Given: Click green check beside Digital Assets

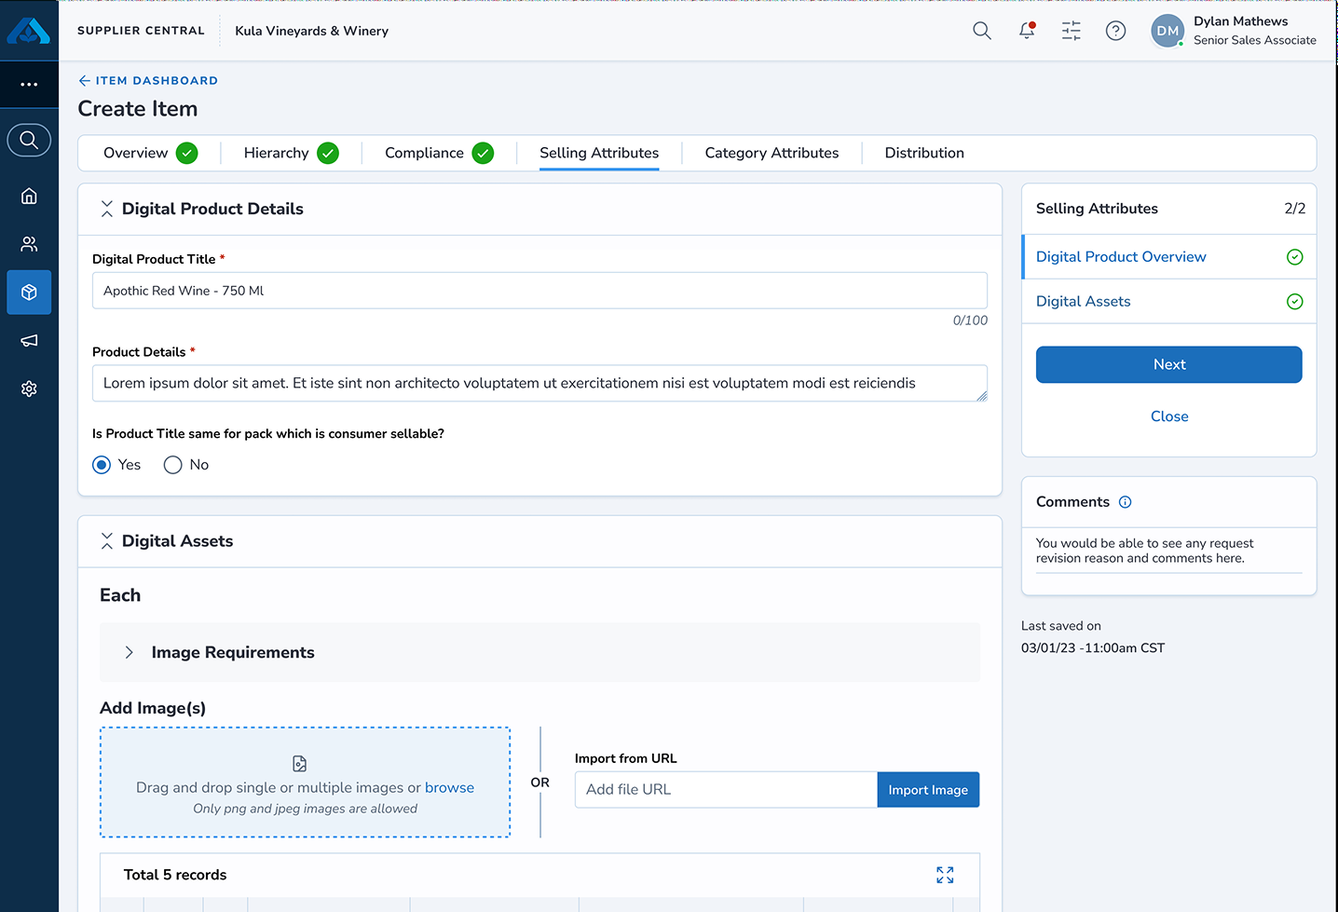Looking at the screenshot, I should coord(1295,301).
